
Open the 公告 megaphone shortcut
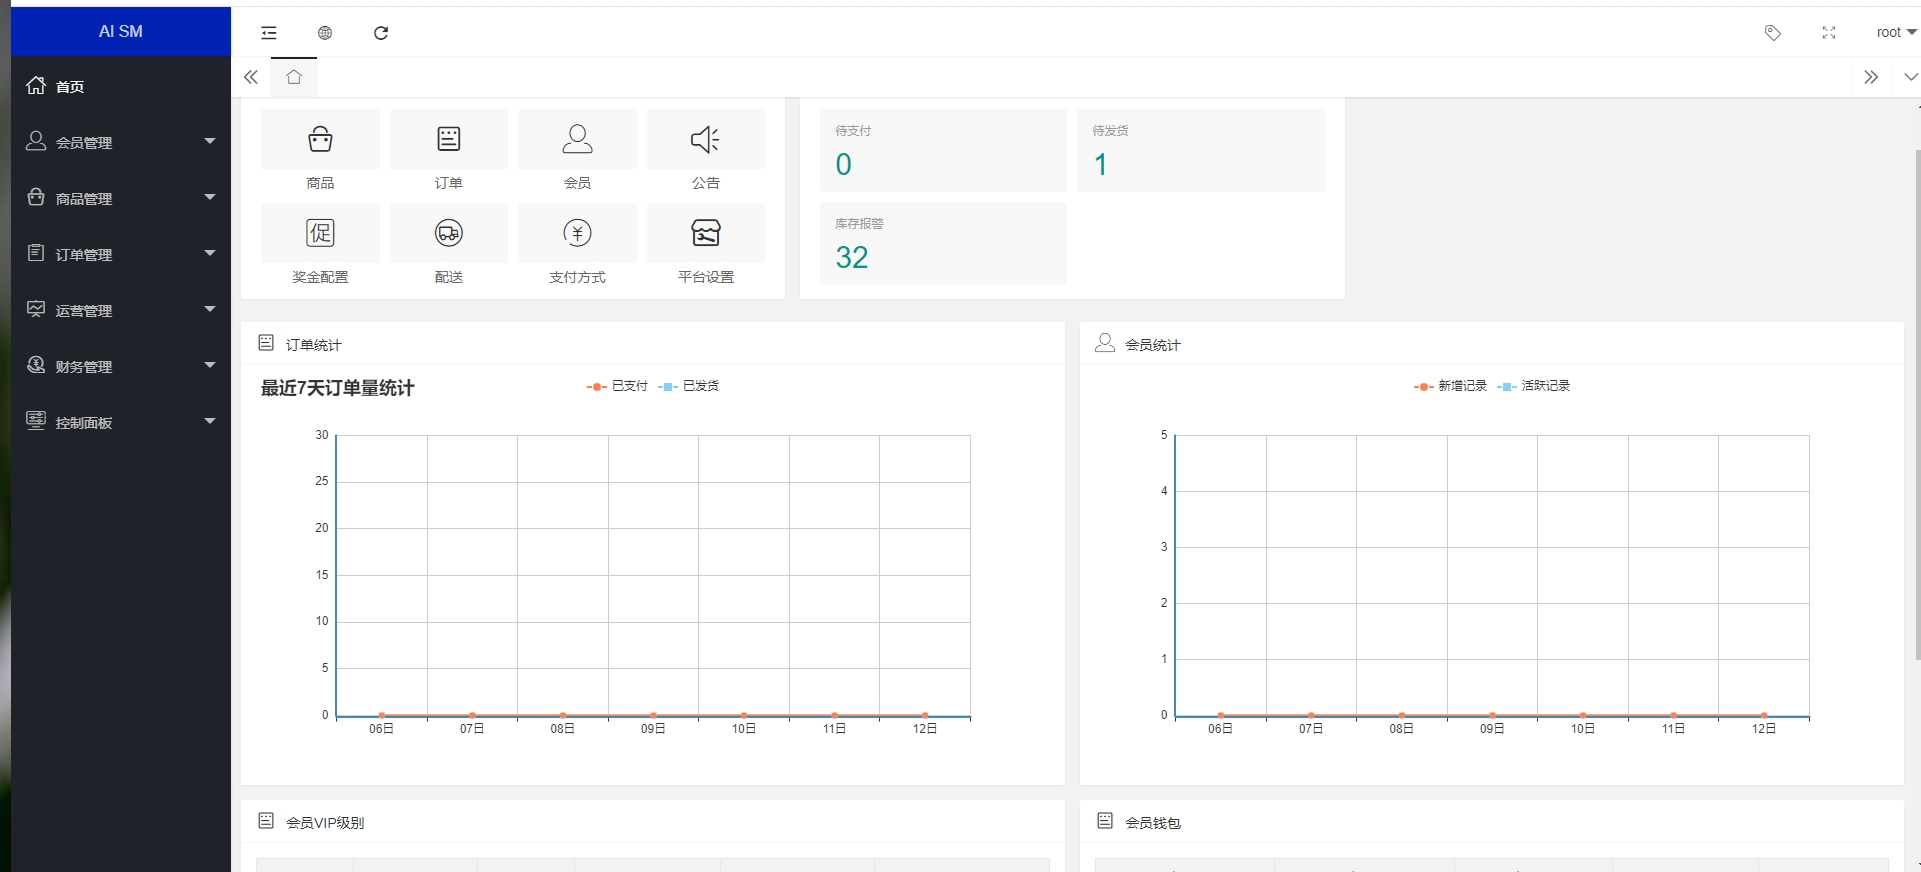click(x=706, y=139)
